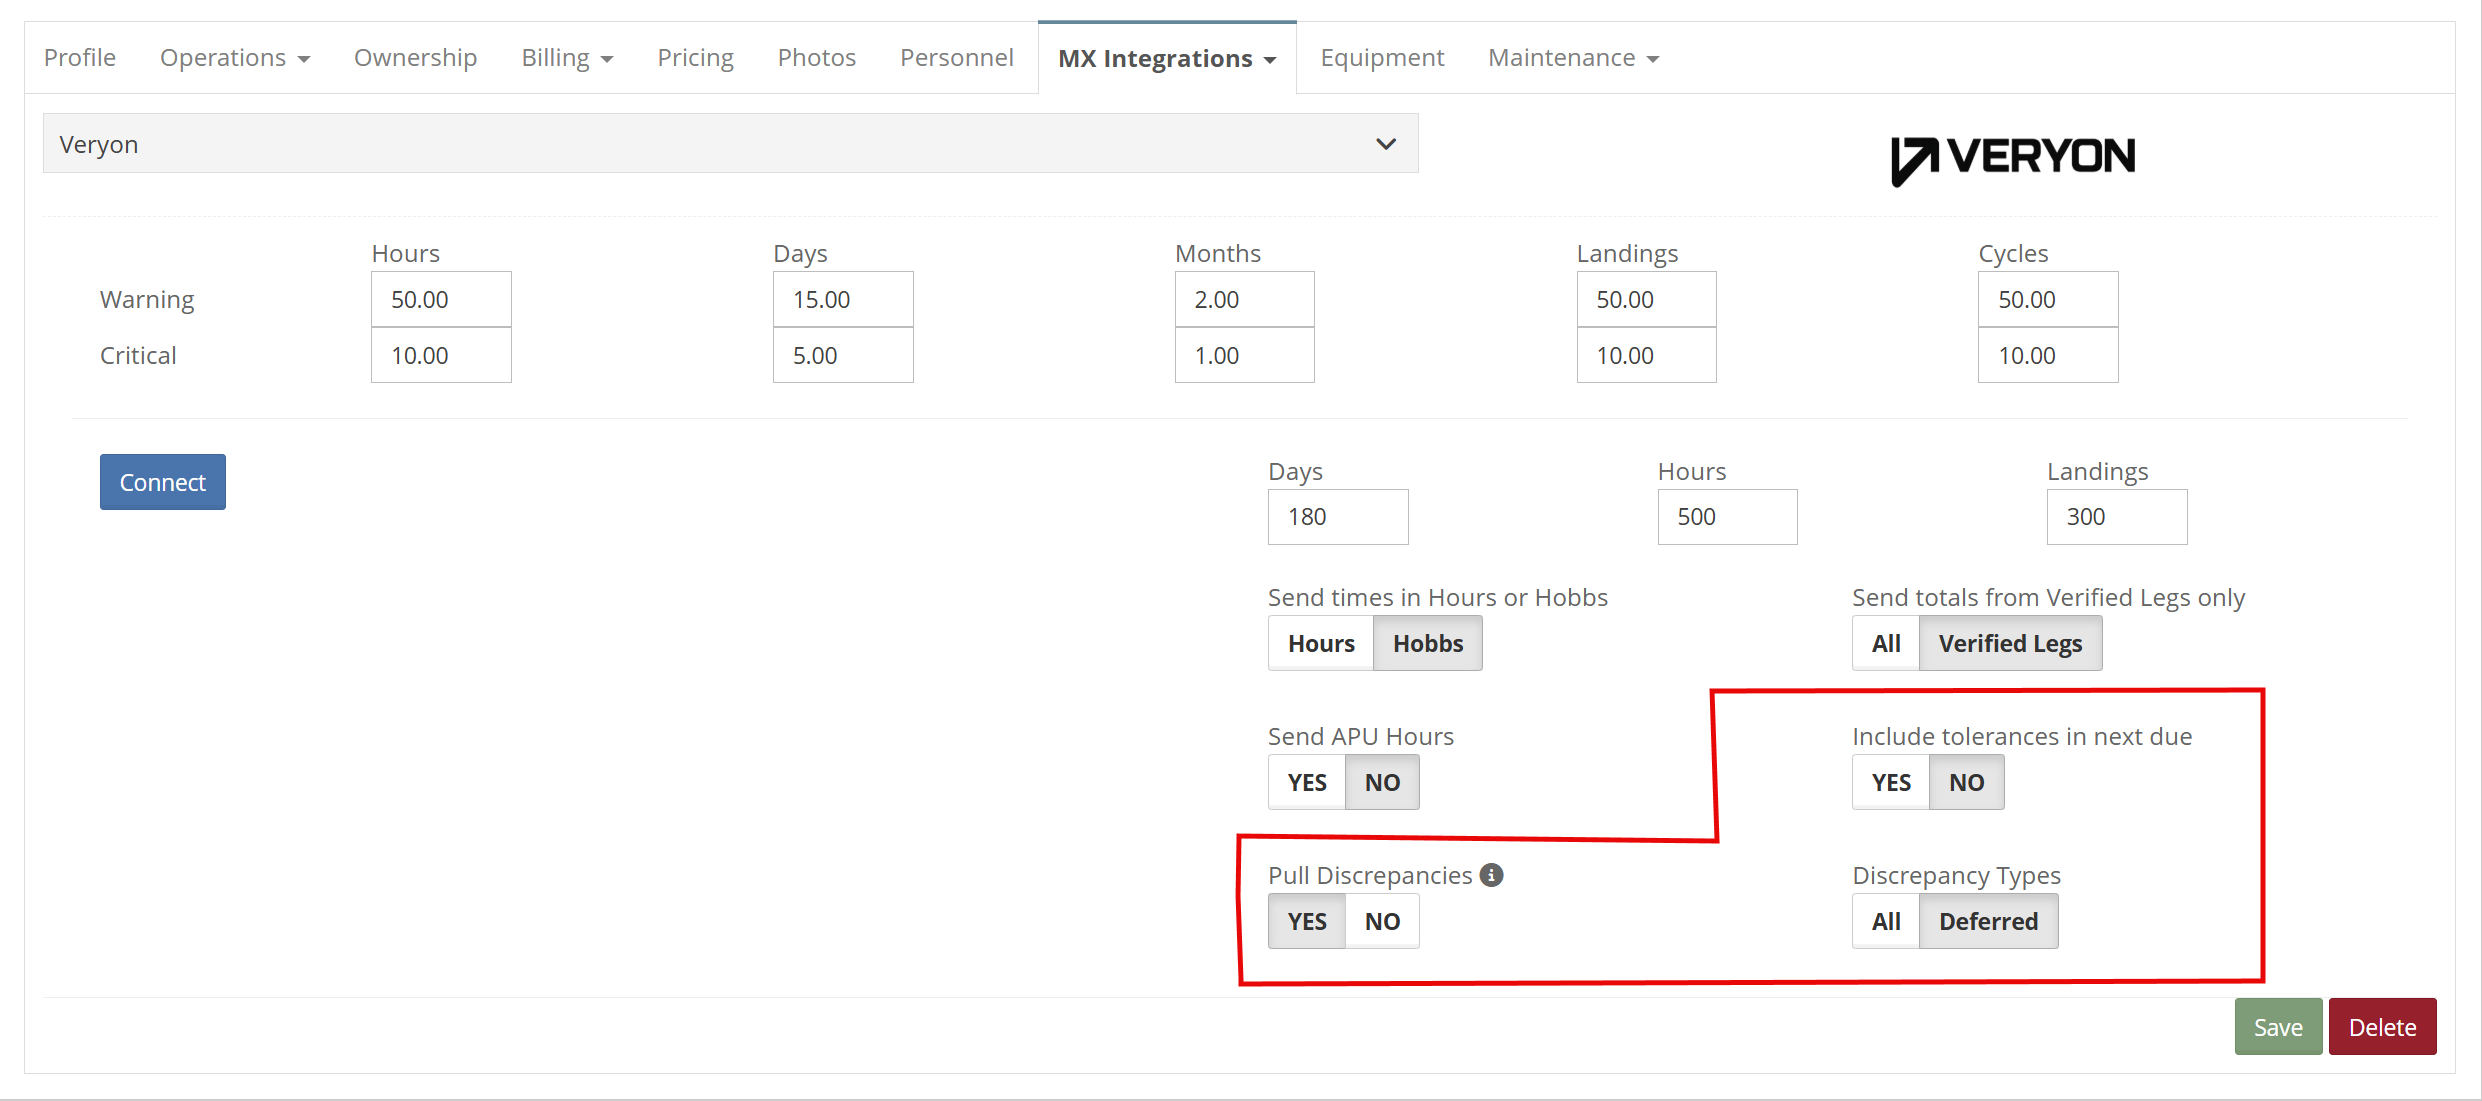Click the green Save button
Viewport: 2482px width, 1101px height.
click(x=2278, y=1027)
